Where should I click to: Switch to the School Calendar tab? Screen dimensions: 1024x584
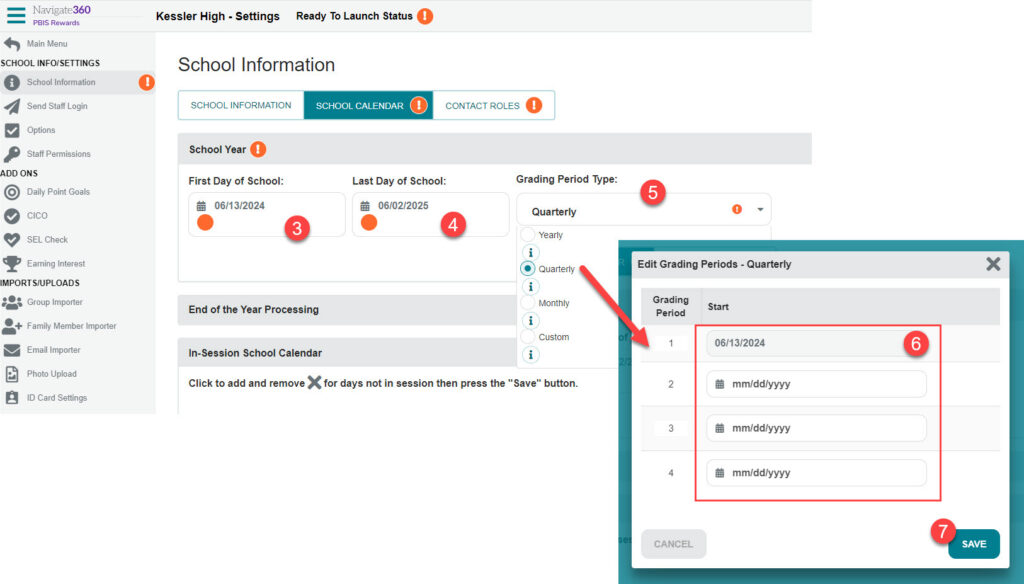pos(368,105)
